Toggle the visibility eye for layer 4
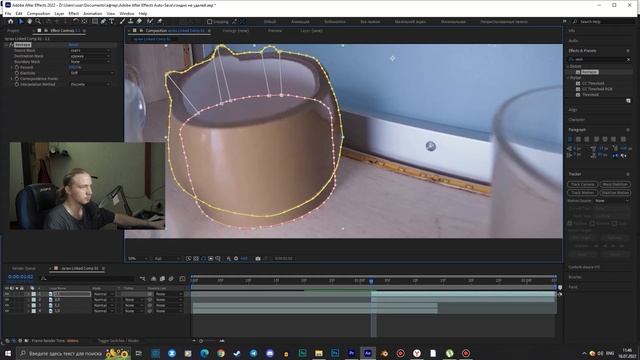This screenshot has width=640, height=360. [7, 311]
